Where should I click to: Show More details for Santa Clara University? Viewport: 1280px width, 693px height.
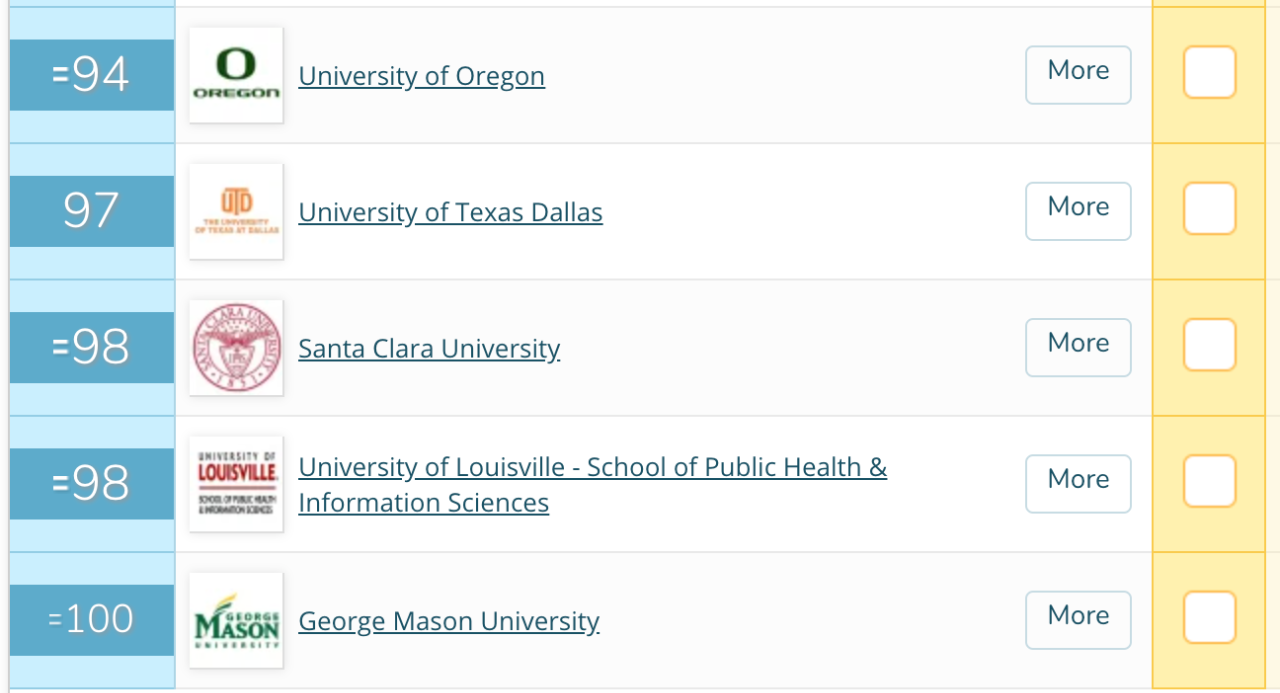pos(1078,347)
